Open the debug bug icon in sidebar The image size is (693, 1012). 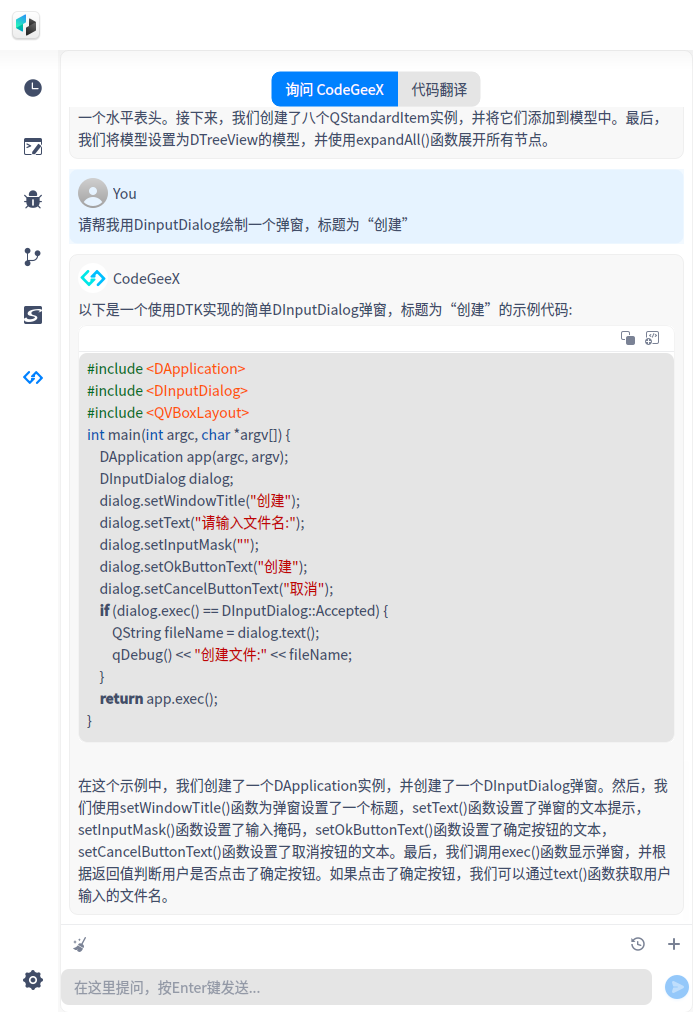[x=33, y=200]
